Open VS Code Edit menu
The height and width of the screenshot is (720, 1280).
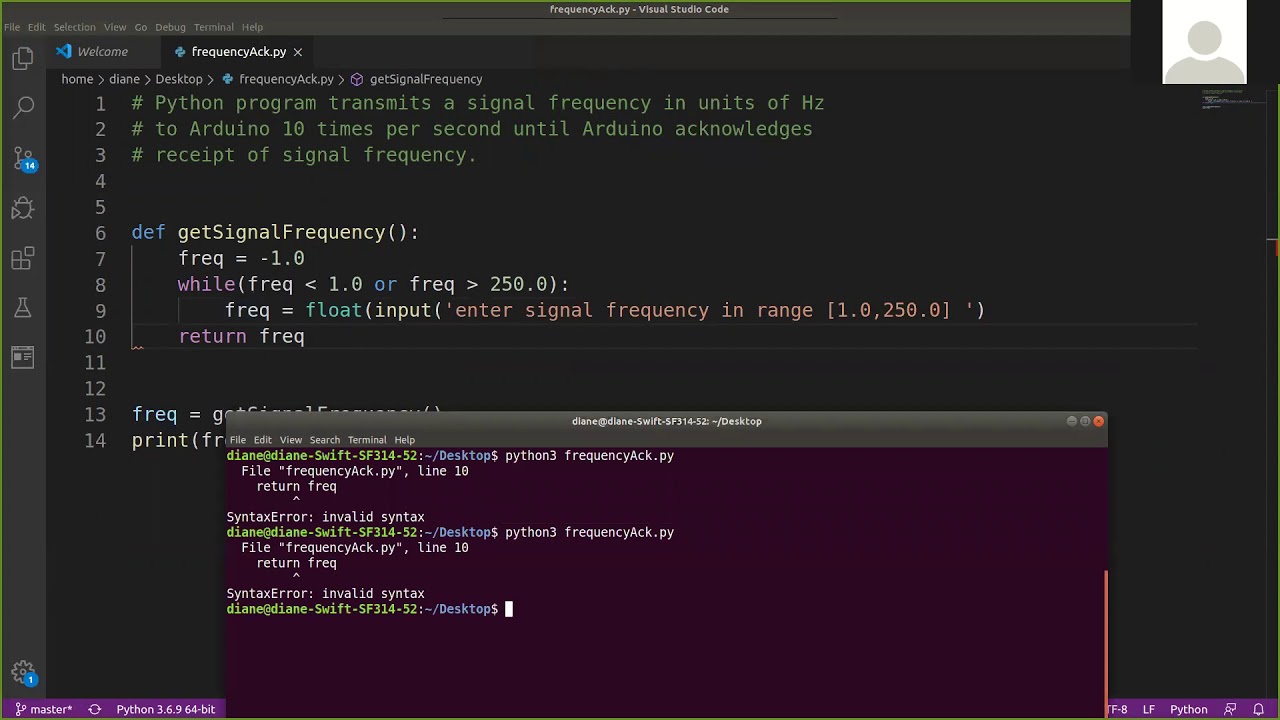37,27
